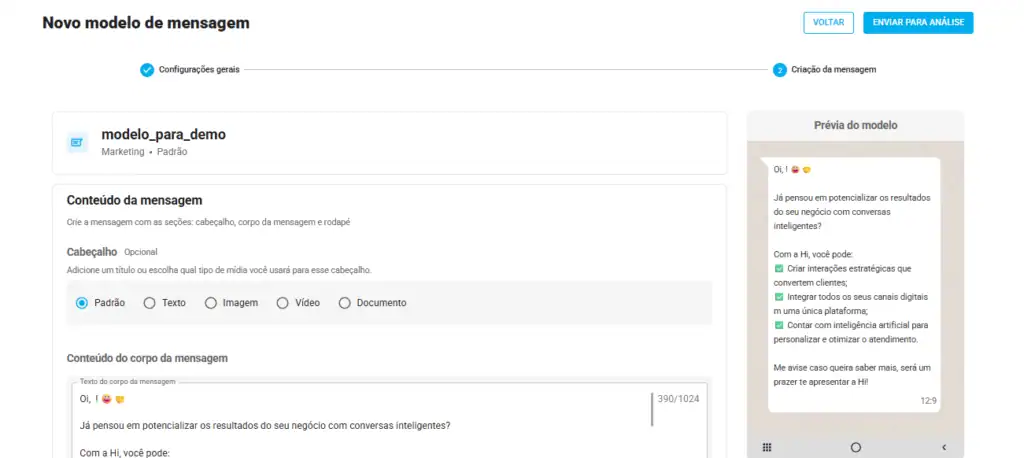Click the message template icon beside modelo_para_demo
1024x458 pixels.
pos(78,143)
